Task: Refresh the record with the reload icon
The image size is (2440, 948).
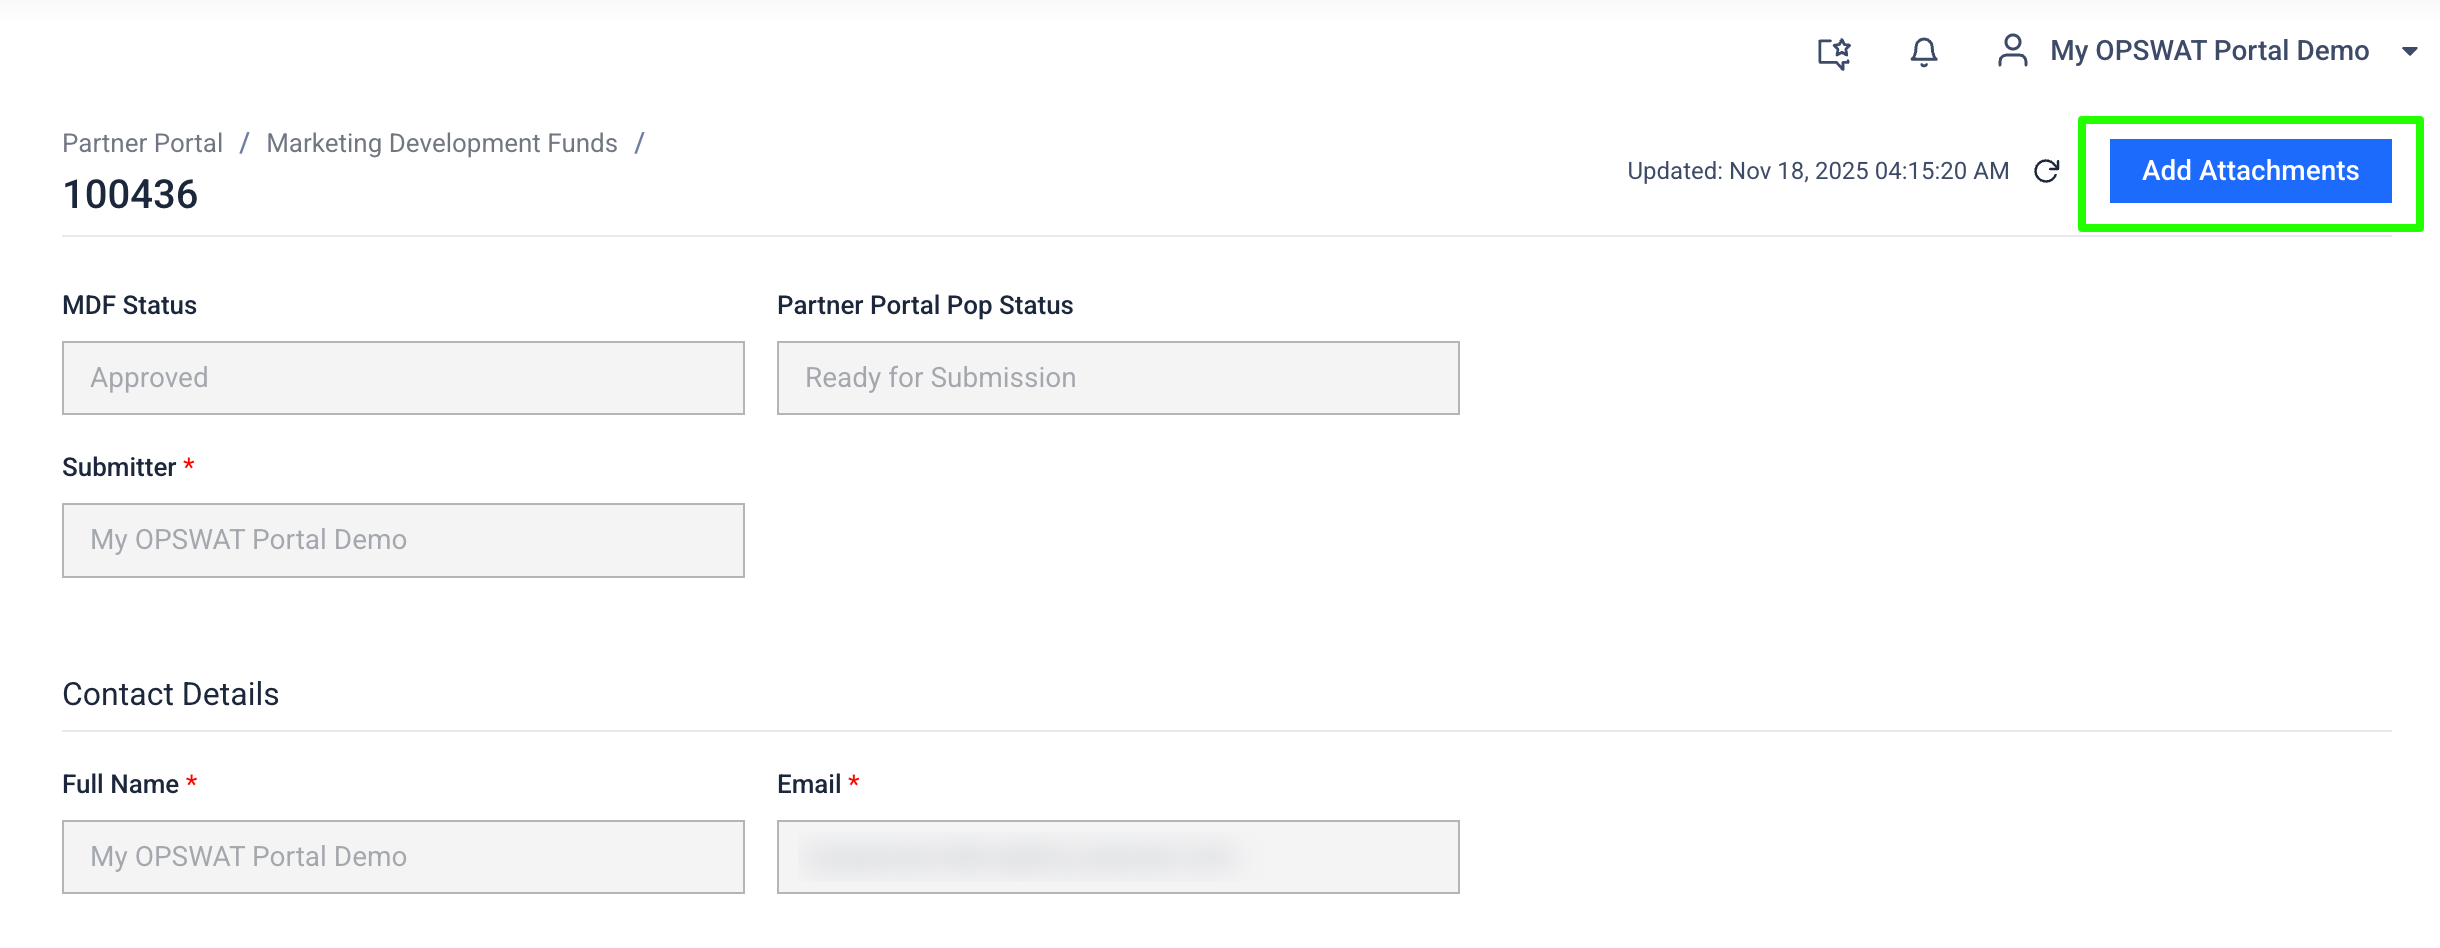Action: [x=2046, y=171]
